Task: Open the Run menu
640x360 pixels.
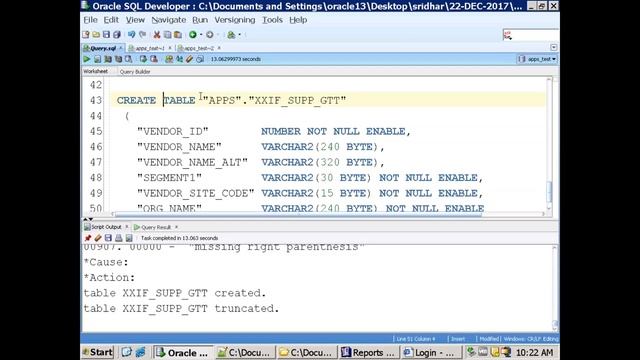Action: pyautogui.click(x=200, y=20)
